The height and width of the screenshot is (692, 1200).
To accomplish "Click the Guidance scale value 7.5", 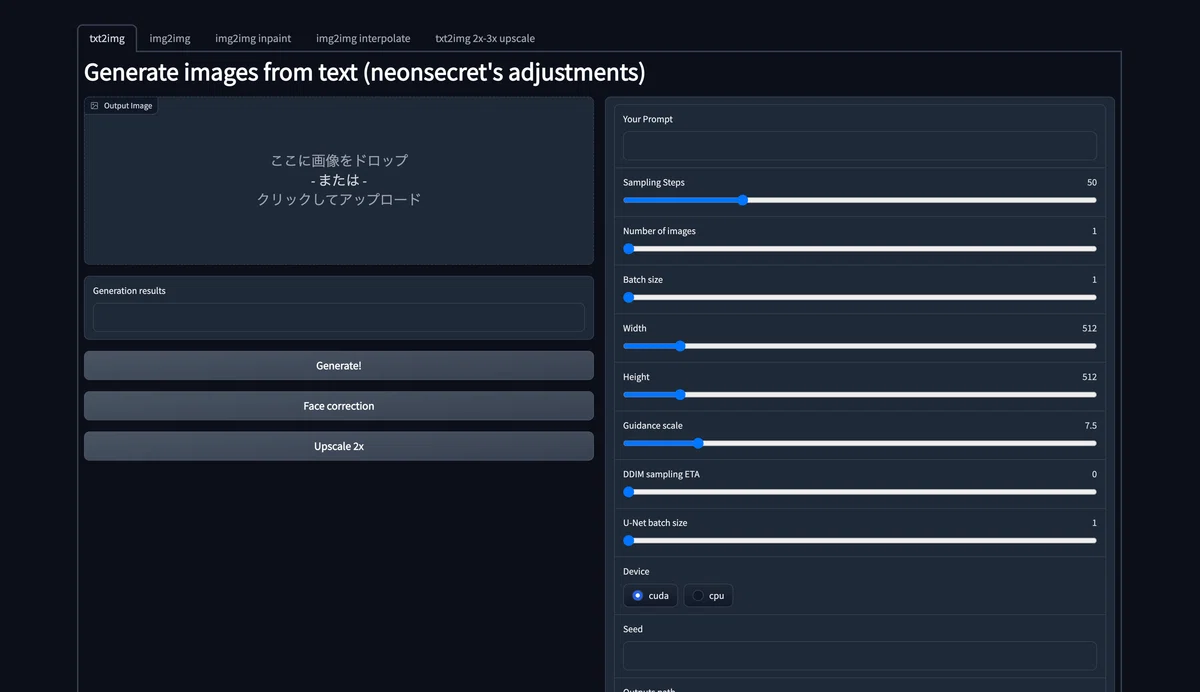I will pos(1090,425).
